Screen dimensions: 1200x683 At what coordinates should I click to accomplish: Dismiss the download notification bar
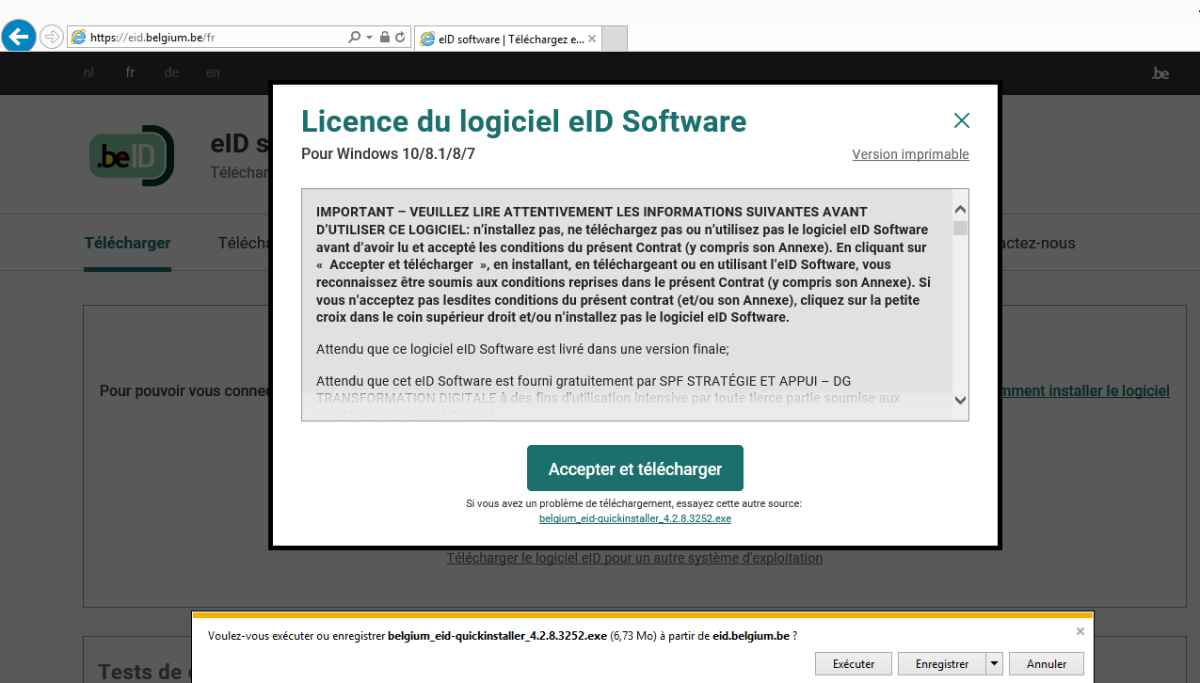[1080, 631]
